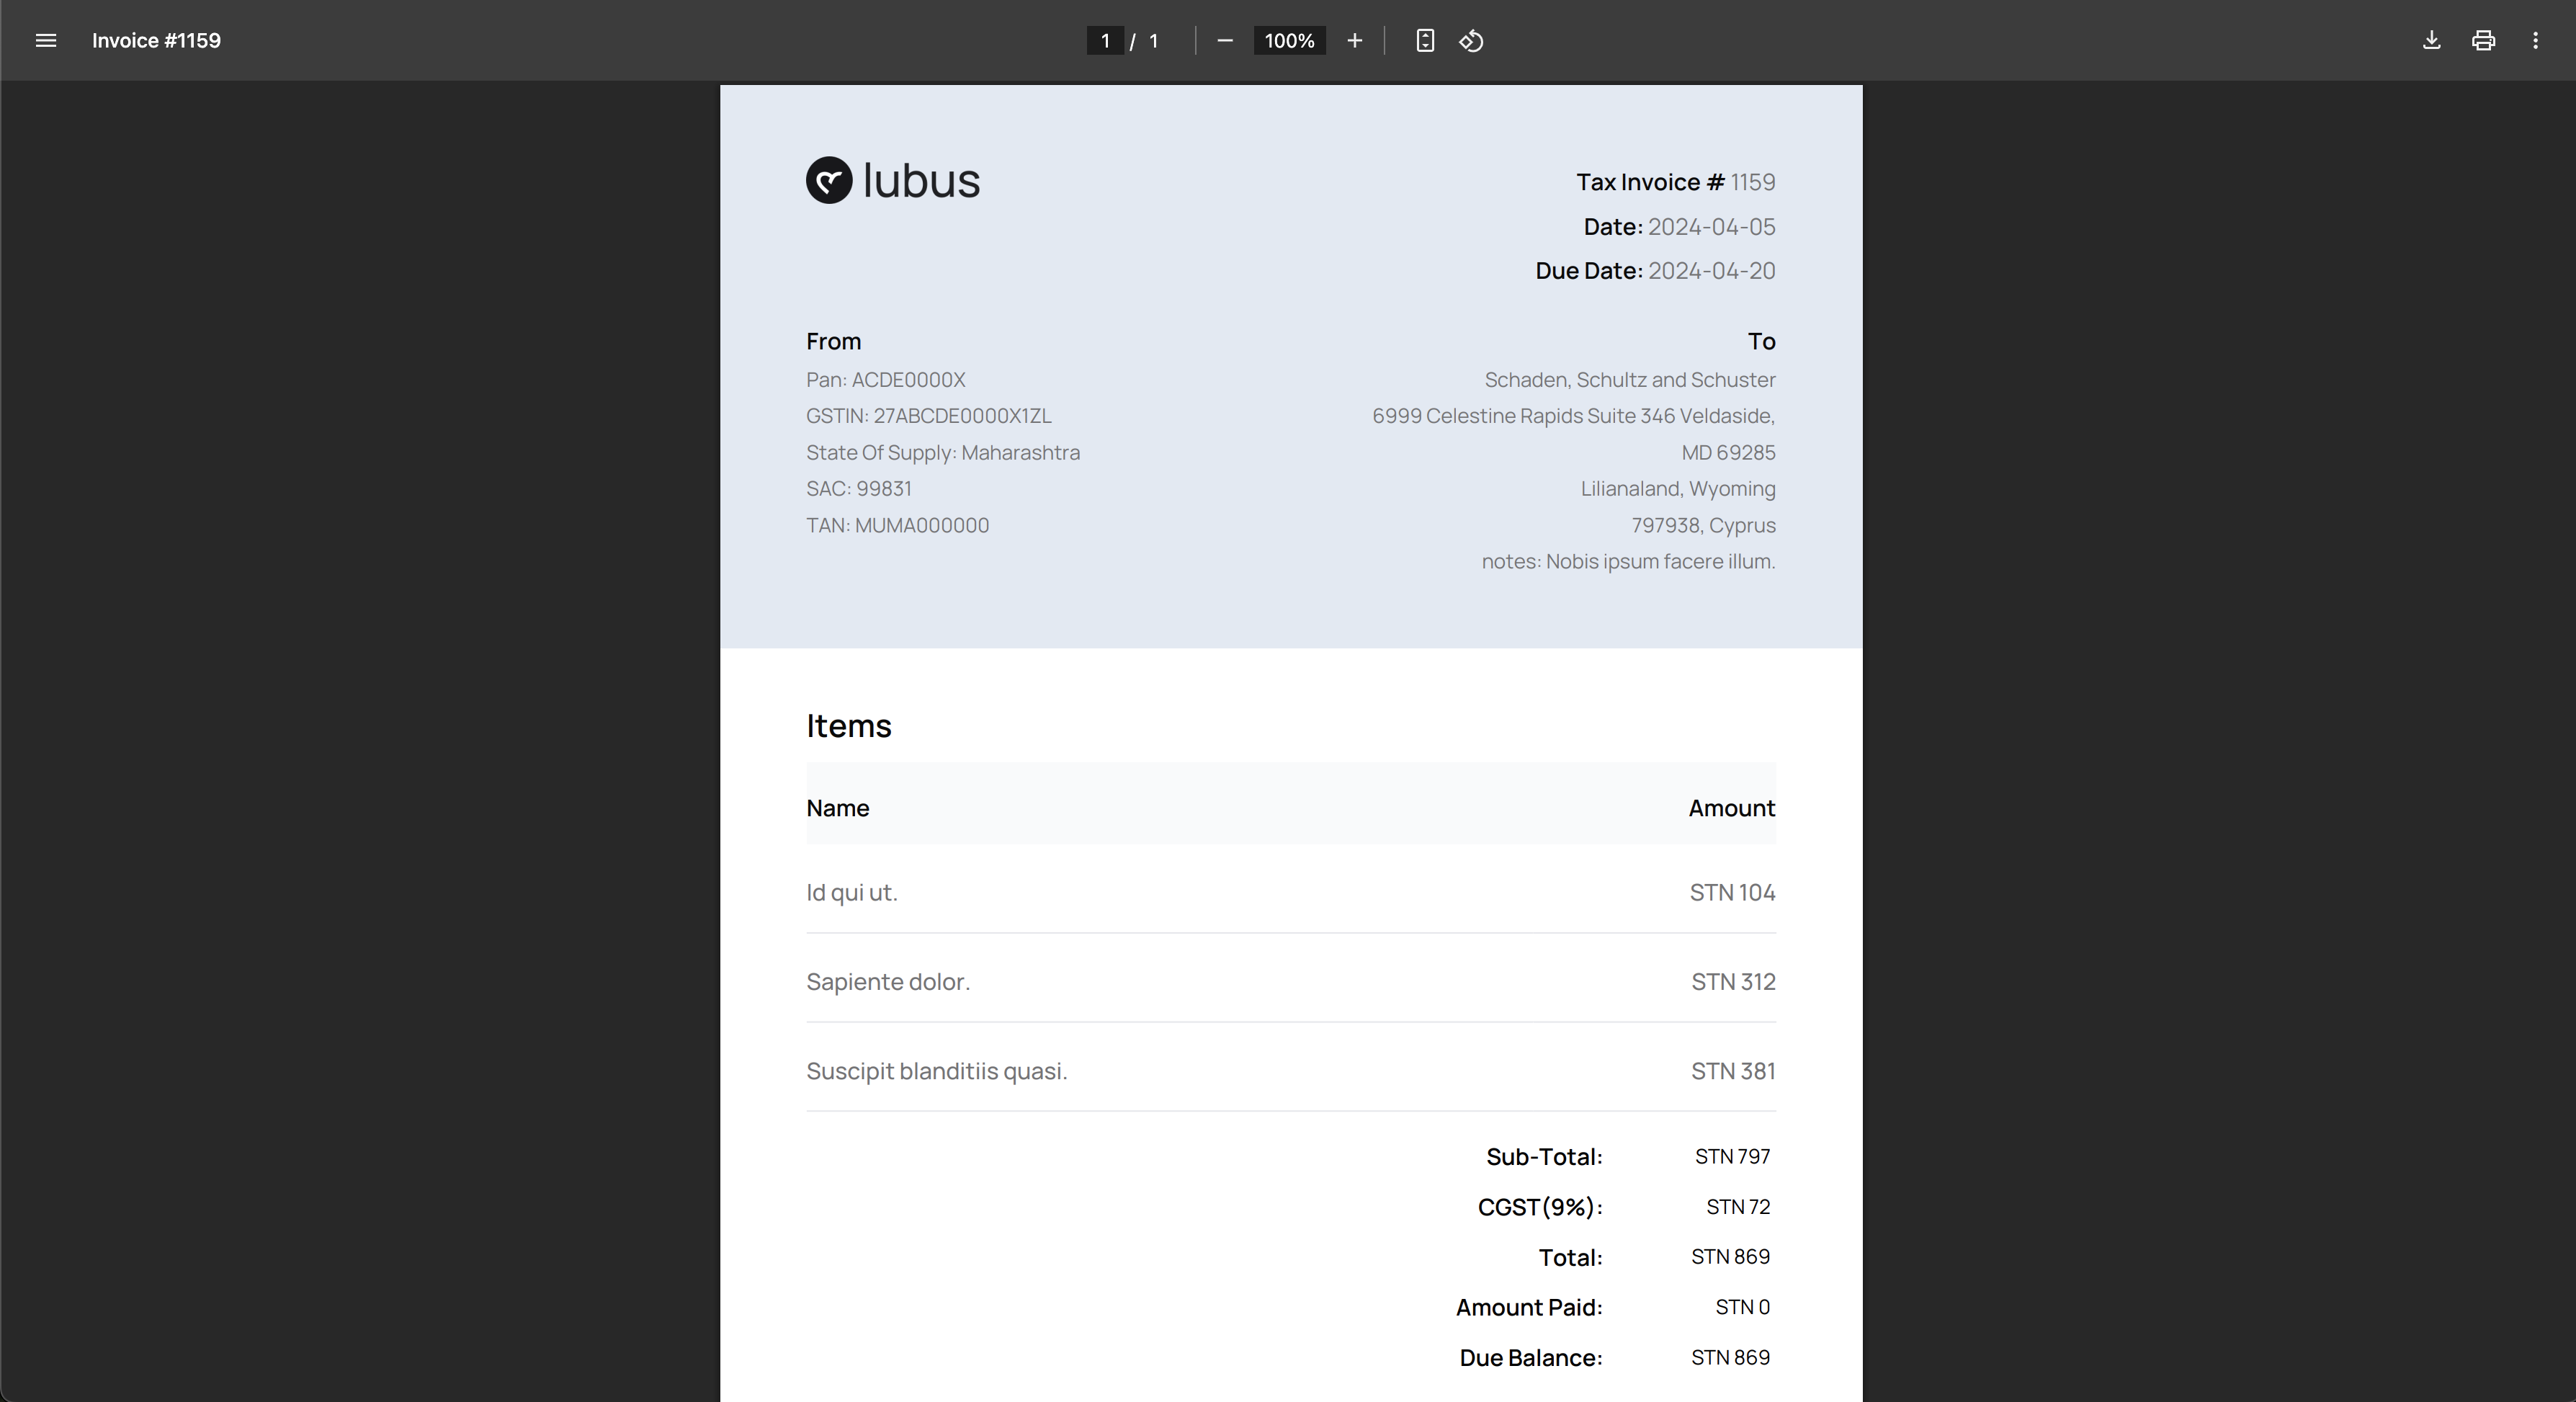This screenshot has height=1402, width=2576.
Task: Click the 100% zoom level field
Action: coord(1289,41)
